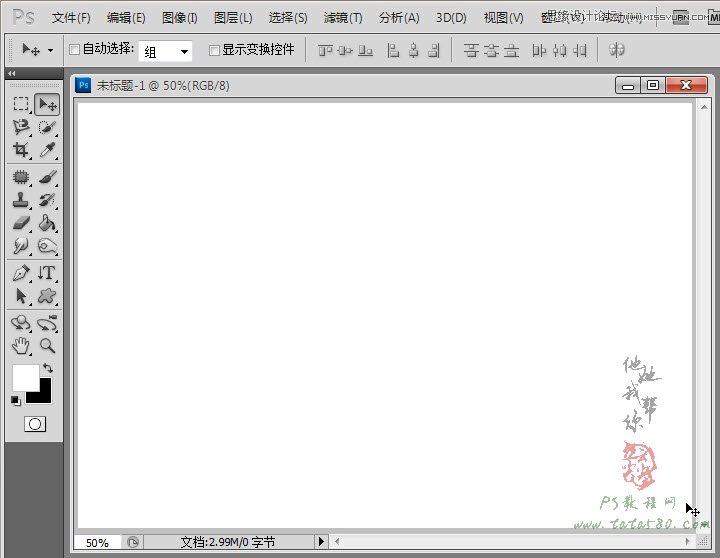Viewport: 720px width, 558px height.
Task: Open the 文件(F) menu
Action: tap(71, 18)
